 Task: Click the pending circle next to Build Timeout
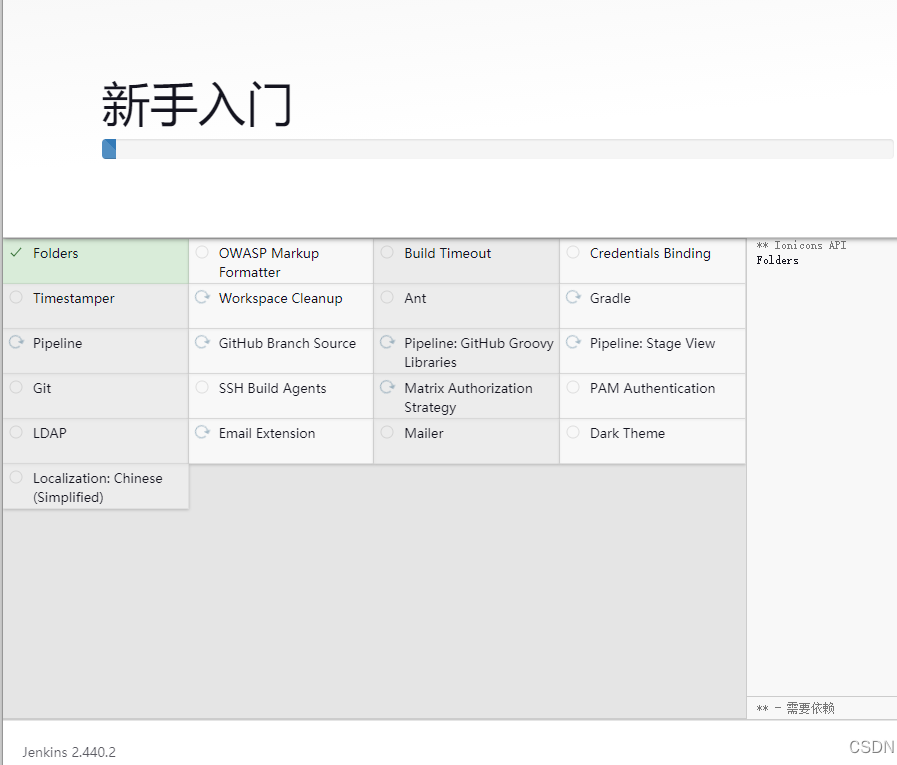coord(387,252)
